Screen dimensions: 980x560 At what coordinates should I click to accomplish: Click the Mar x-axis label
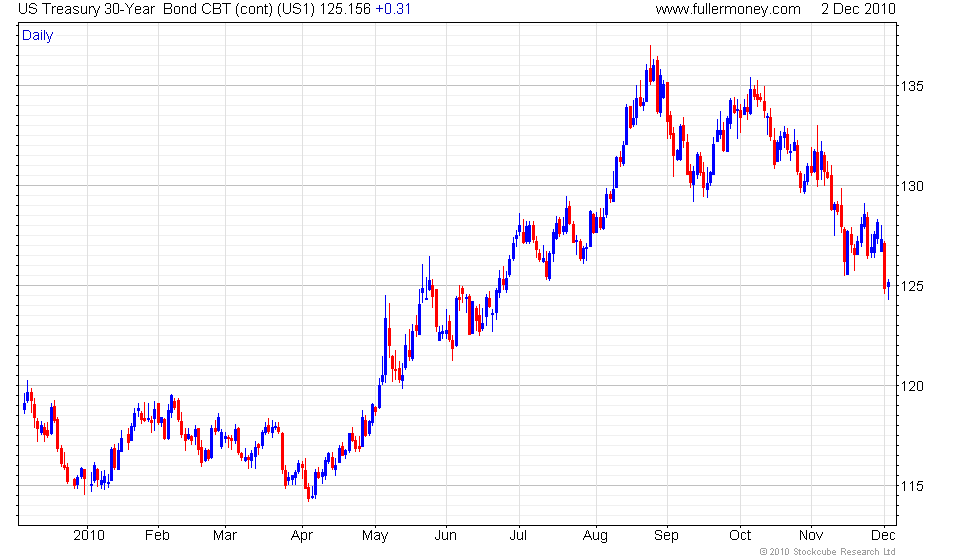(224, 536)
